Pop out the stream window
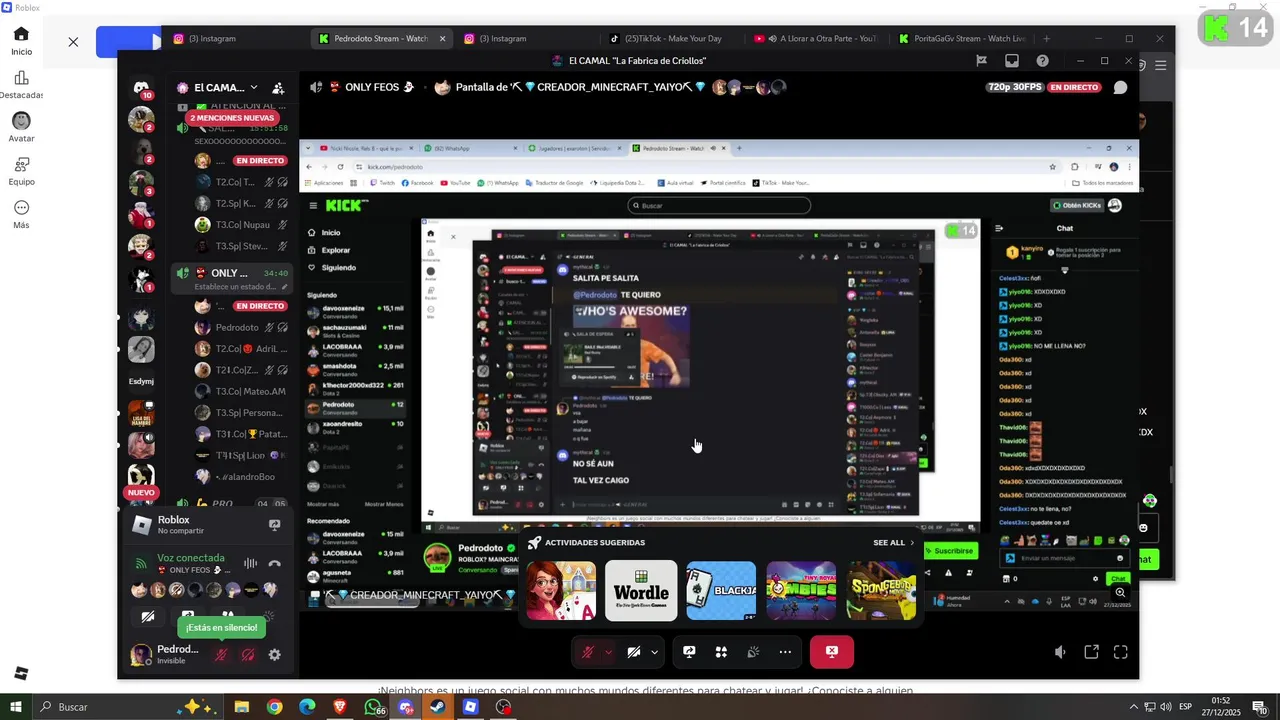Image resolution: width=1280 pixels, height=720 pixels. pyautogui.click(x=1091, y=652)
